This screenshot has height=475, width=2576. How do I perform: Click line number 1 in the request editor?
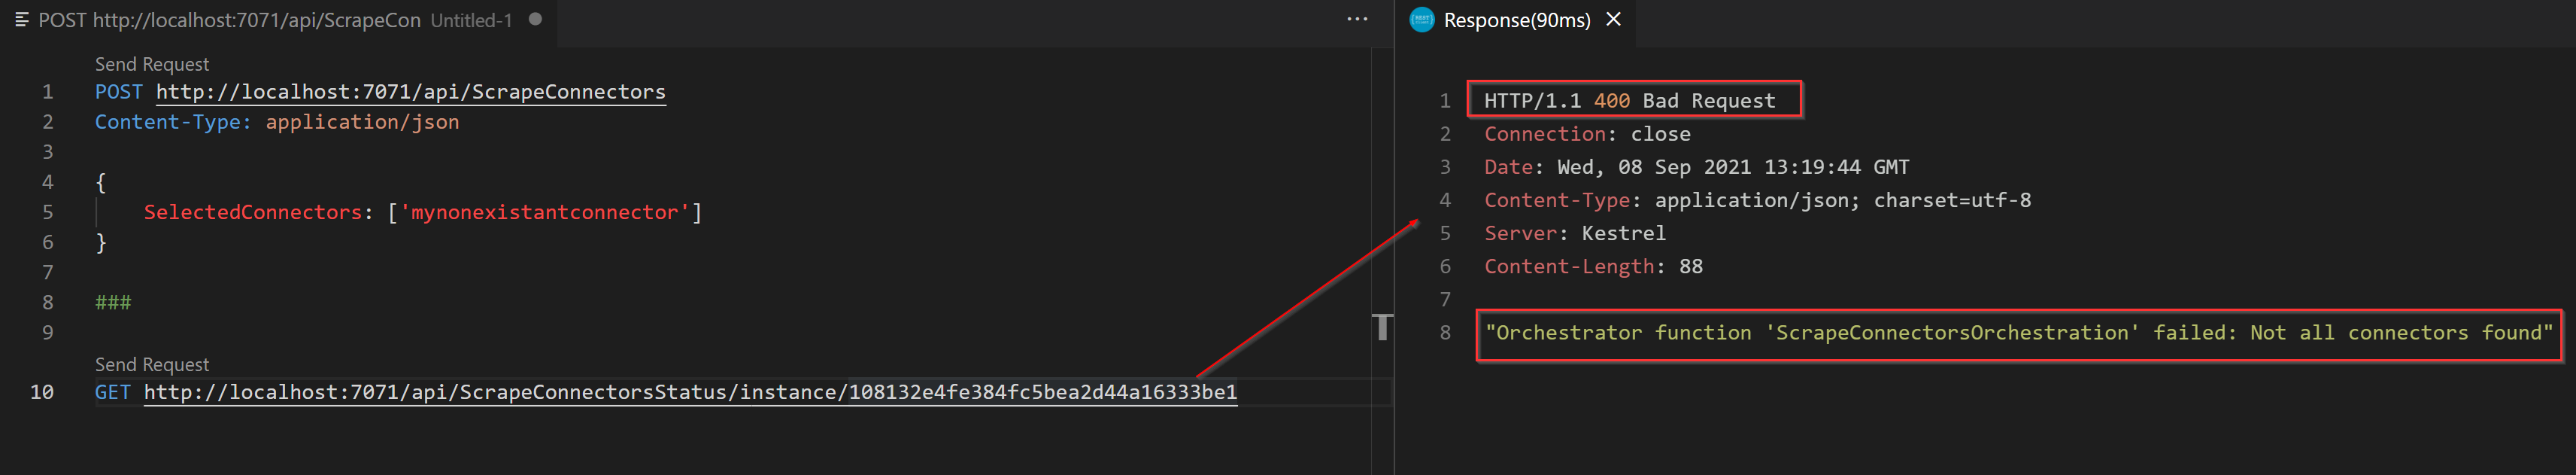47,92
